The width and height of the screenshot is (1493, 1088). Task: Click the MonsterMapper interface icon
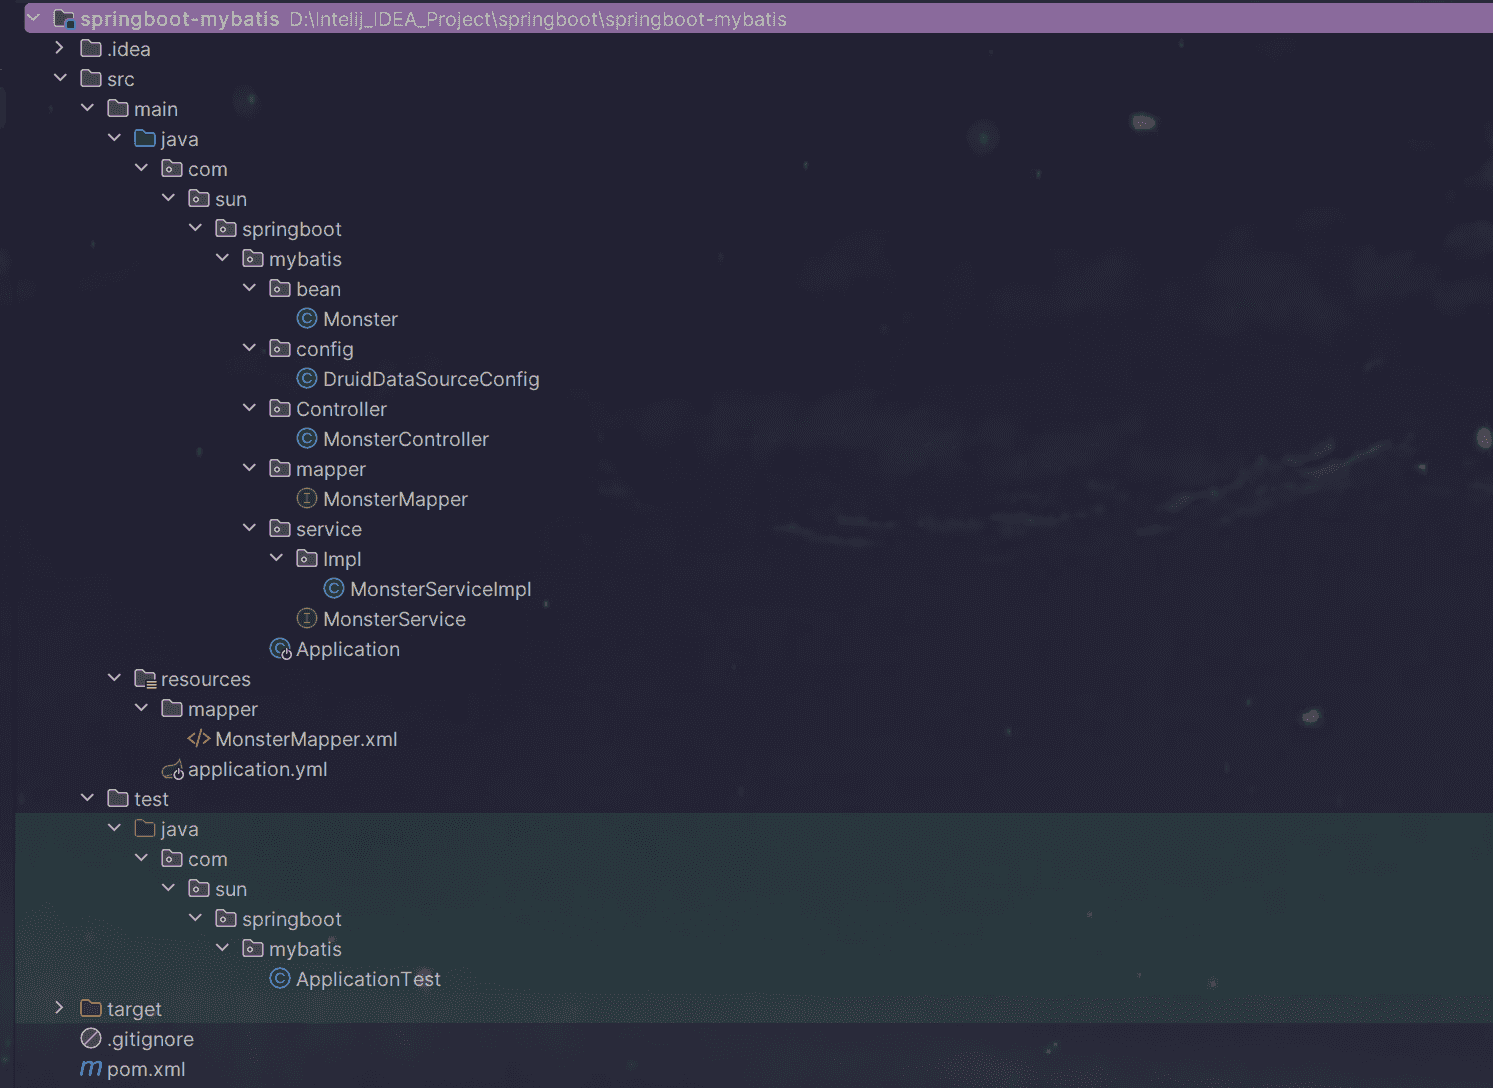pyautogui.click(x=307, y=499)
